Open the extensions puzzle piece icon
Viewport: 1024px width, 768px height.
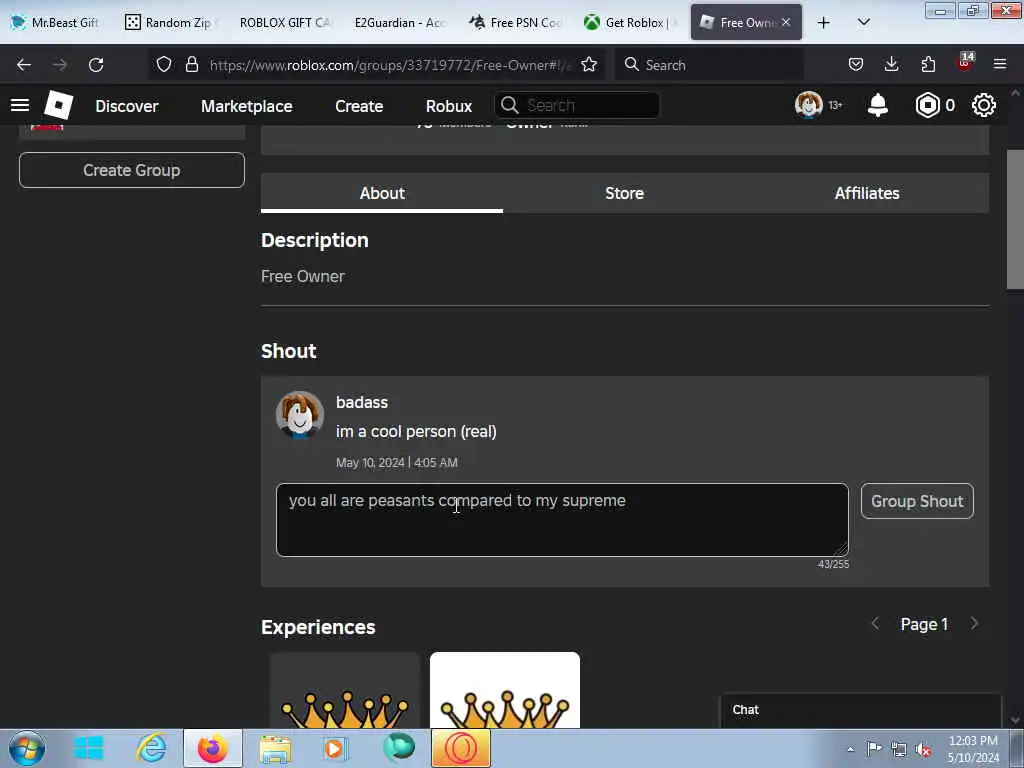click(928, 64)
